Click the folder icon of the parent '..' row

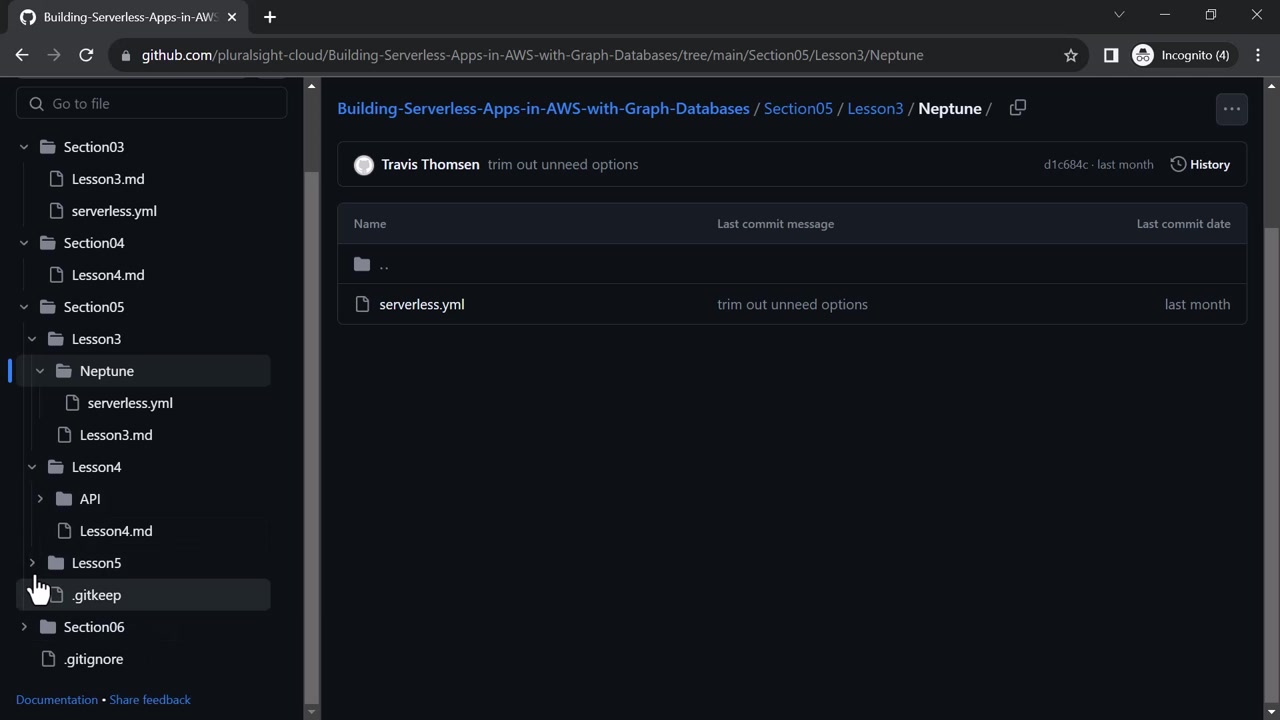tap(362, 264)
